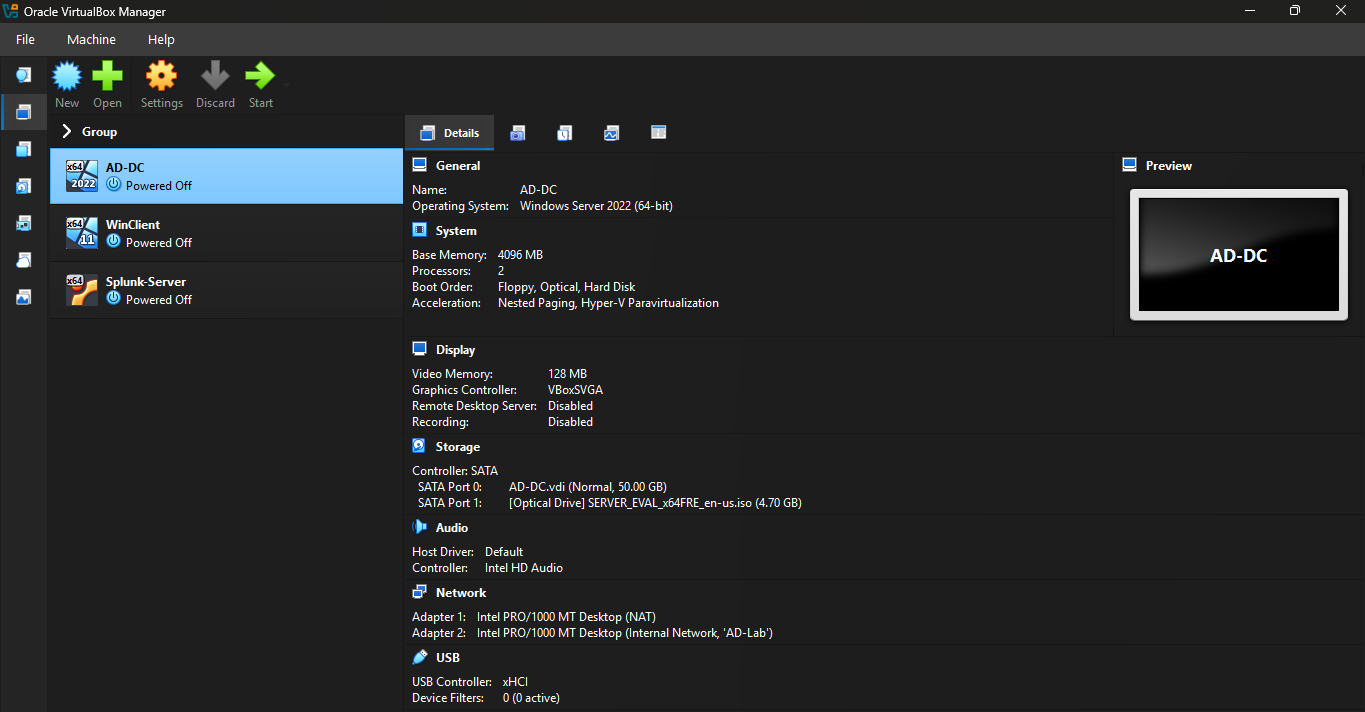
Task: Open the Start button dropdown arrow
Action: pos(286,85)
